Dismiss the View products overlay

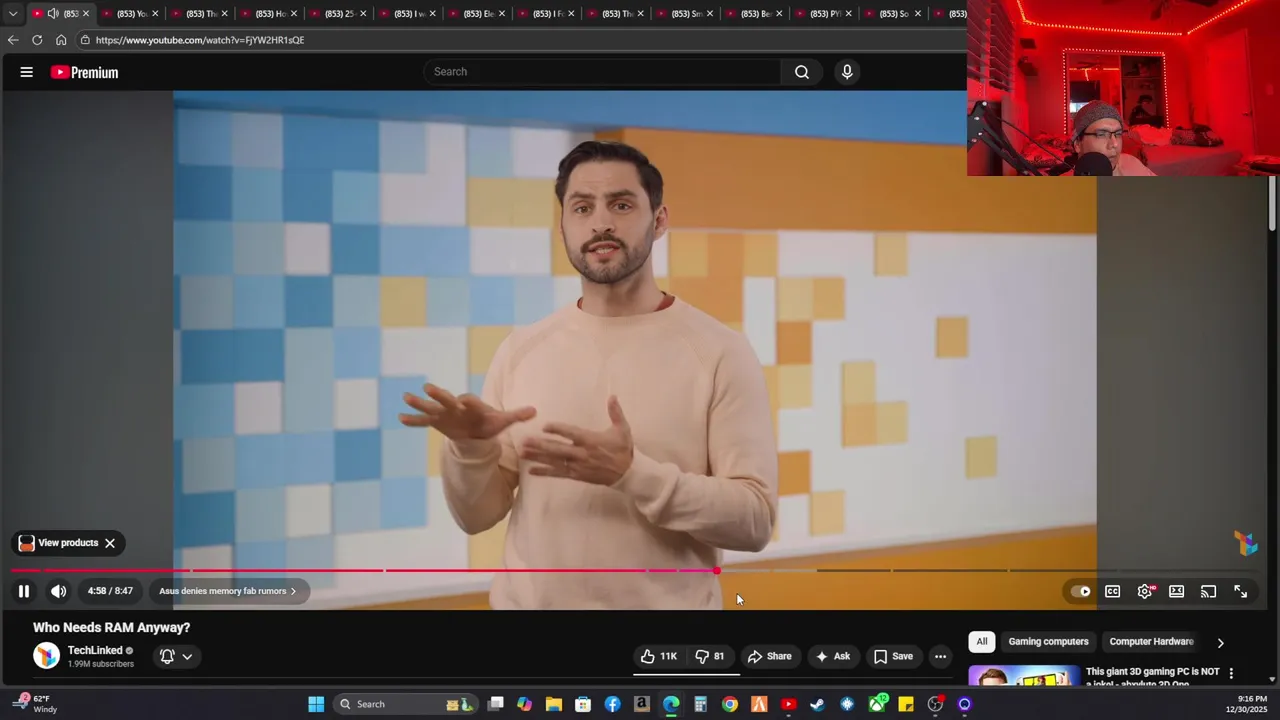[110, 543]
